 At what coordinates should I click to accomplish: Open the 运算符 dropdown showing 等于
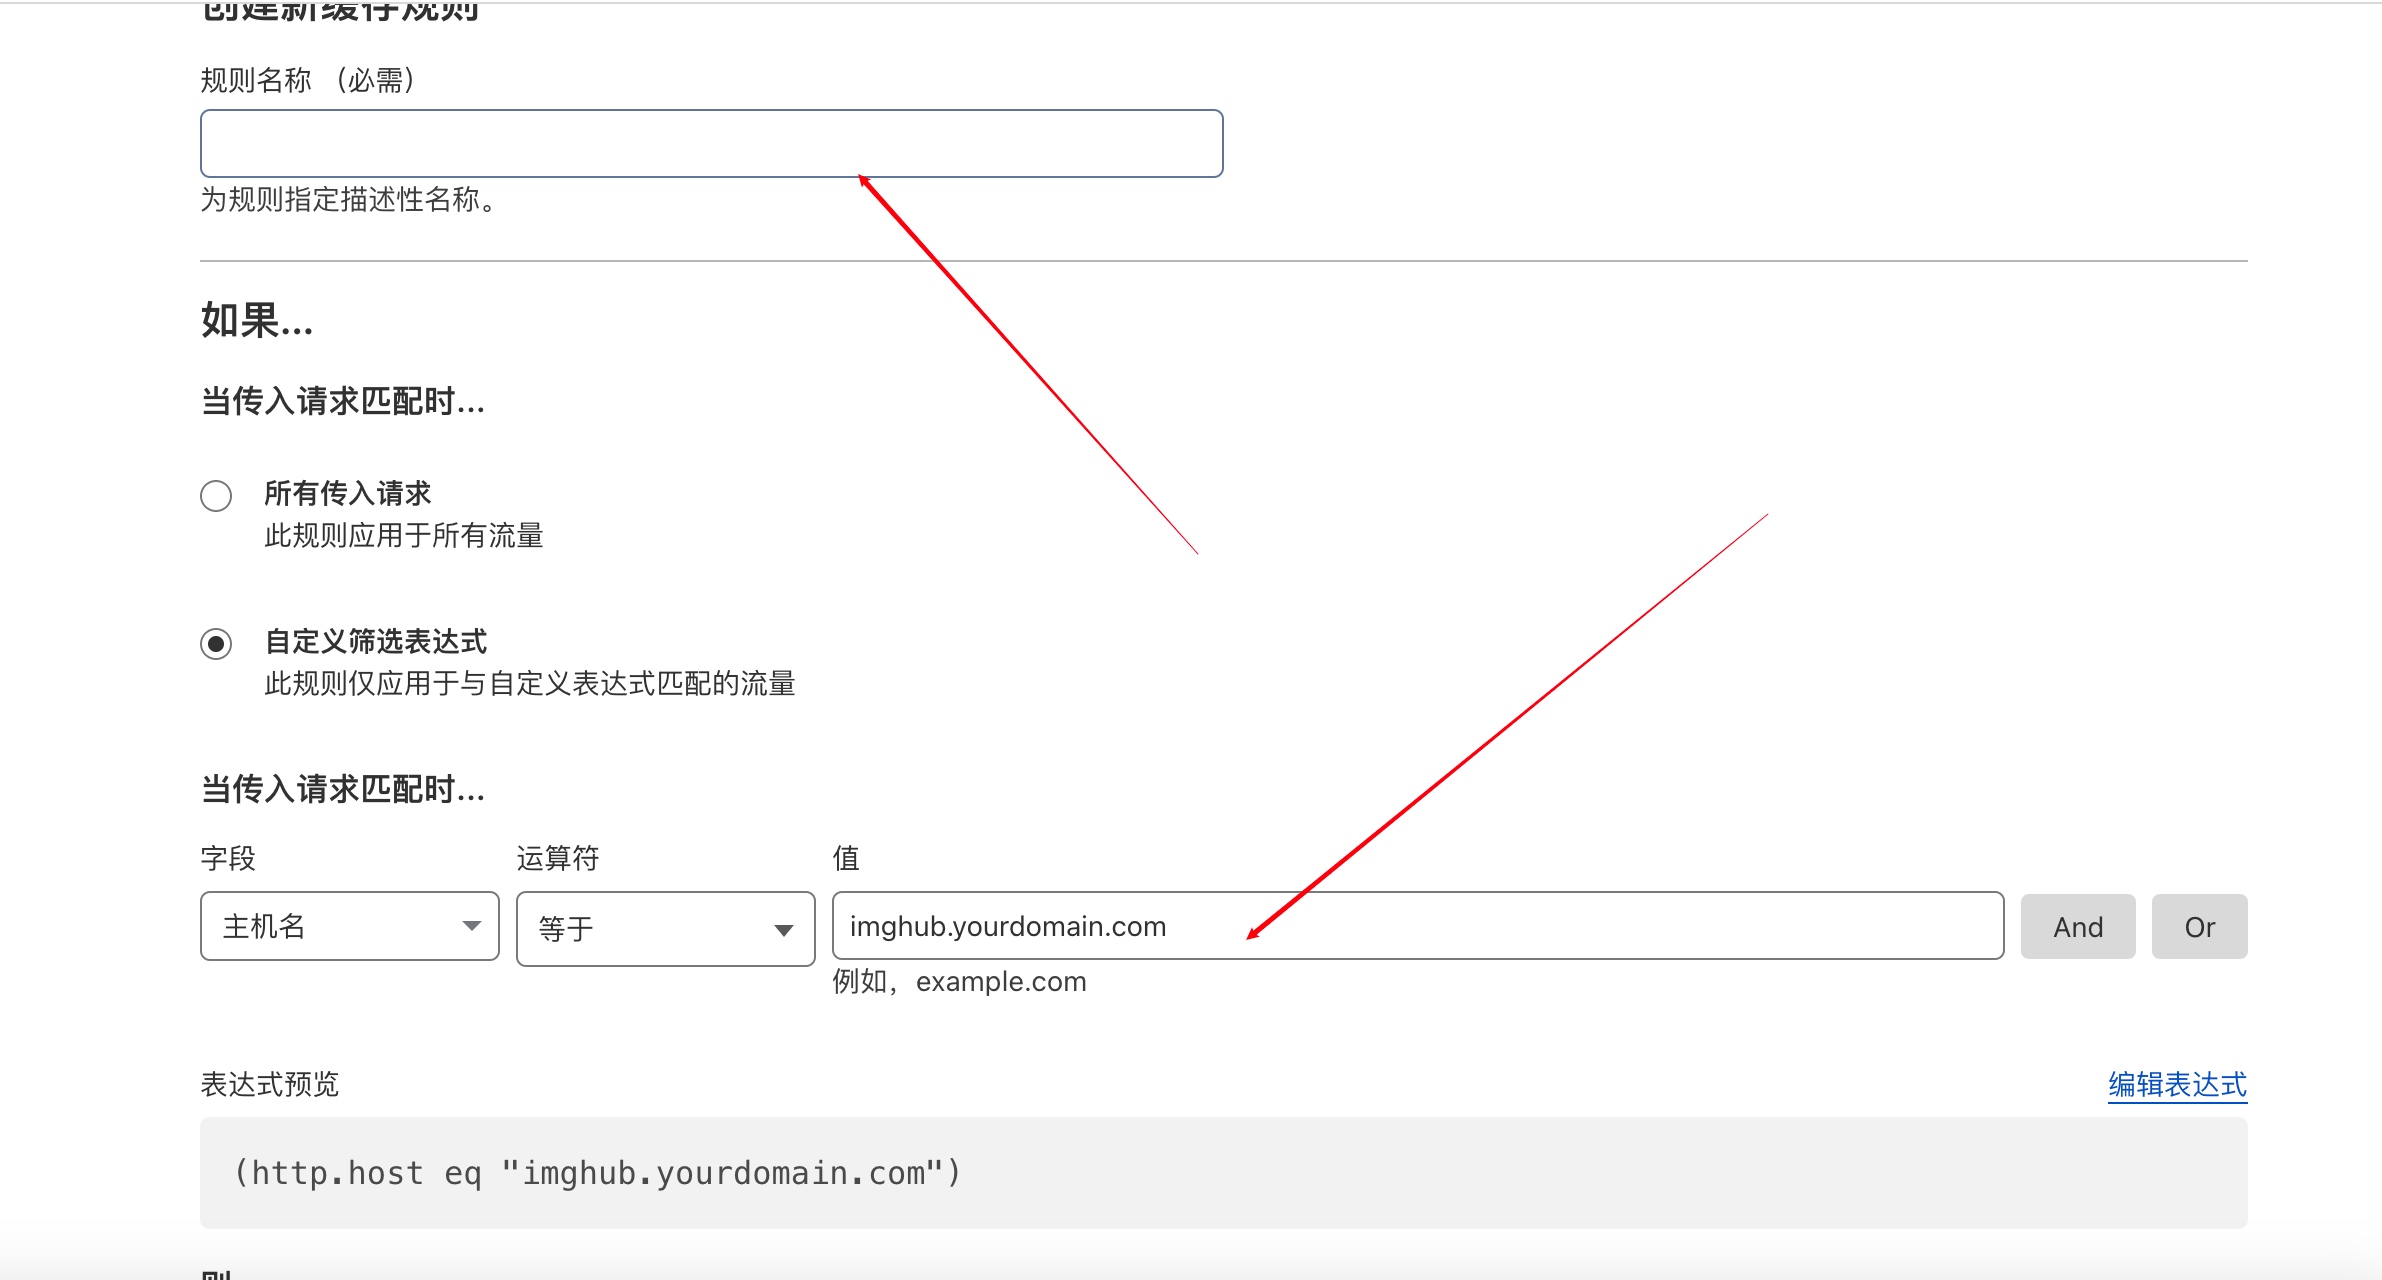click(x=665, y=929)
